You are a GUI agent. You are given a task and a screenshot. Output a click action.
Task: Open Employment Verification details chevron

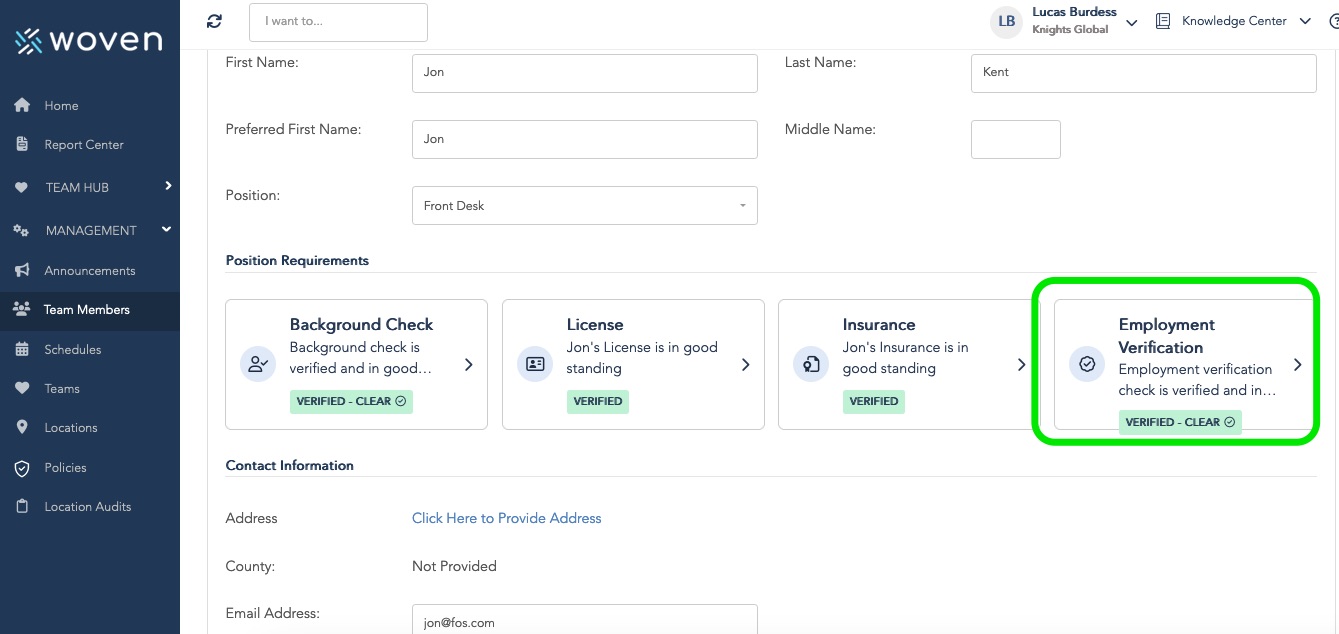[x=1297, y=365]
